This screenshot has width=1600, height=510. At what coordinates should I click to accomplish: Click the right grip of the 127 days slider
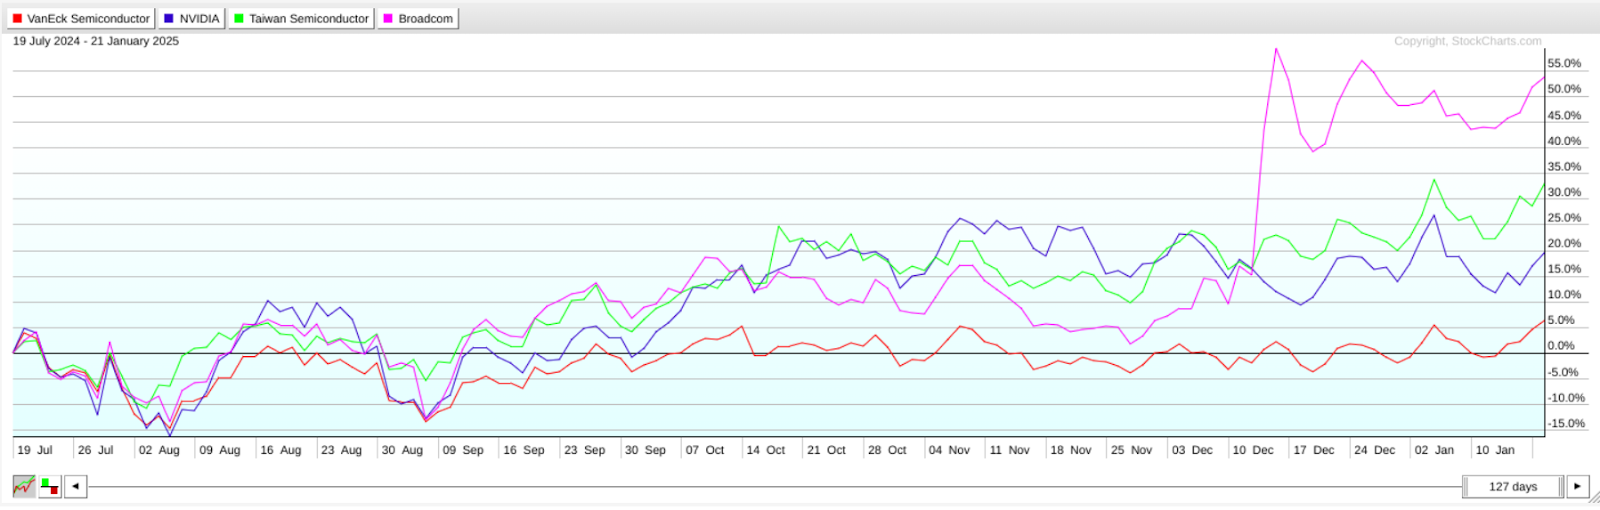1559,487
